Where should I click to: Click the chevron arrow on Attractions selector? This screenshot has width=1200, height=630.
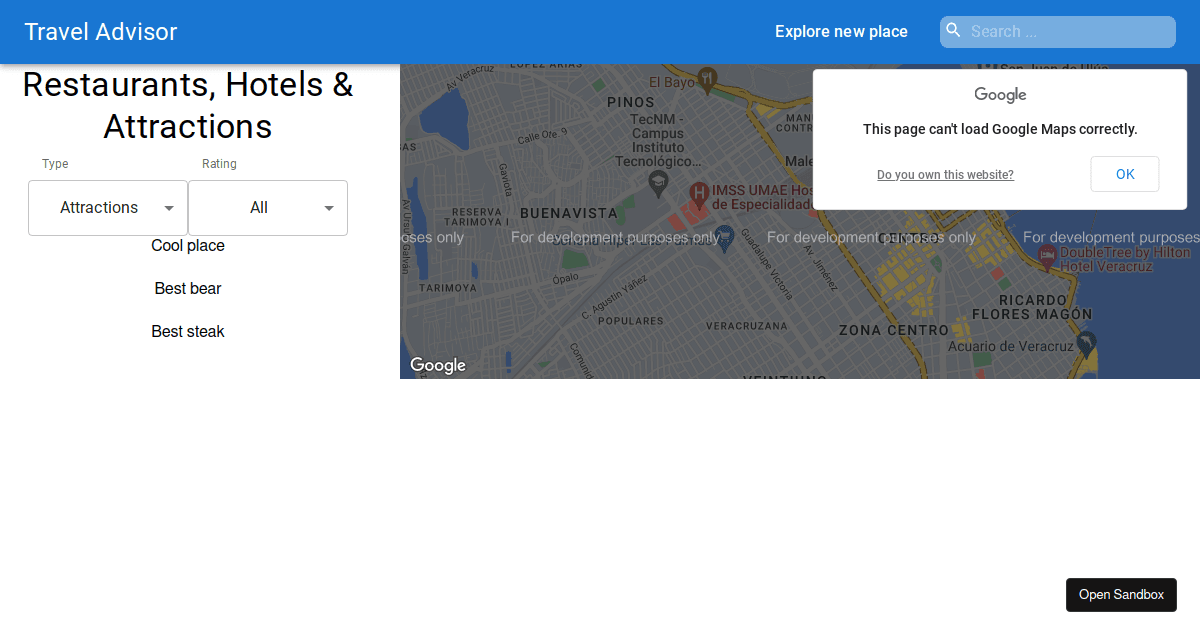tap(169, 207)
